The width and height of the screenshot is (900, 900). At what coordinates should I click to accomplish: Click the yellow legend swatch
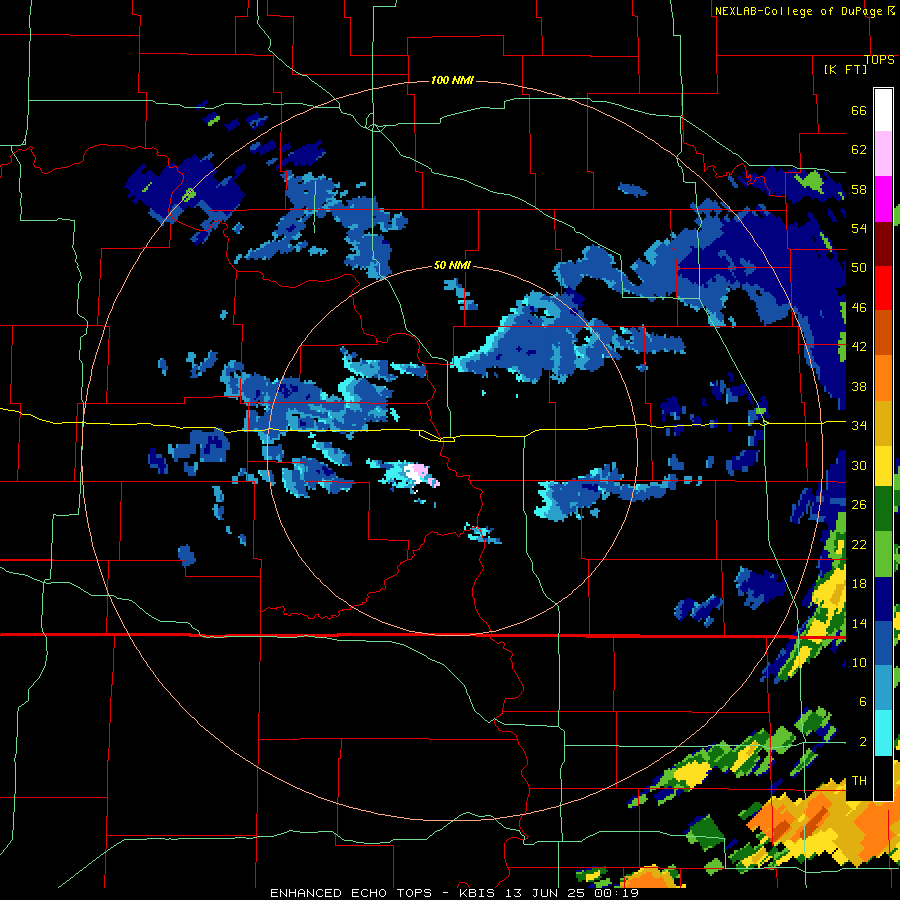pos(883,466)
